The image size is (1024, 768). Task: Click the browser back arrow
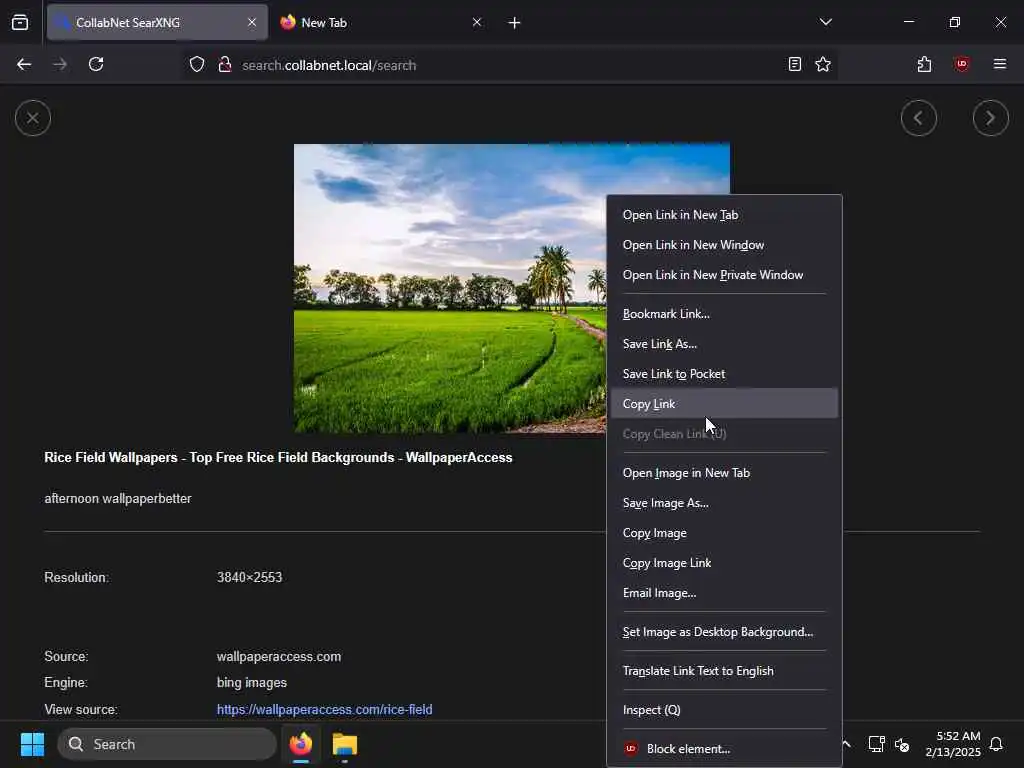[x=24, y=65]
